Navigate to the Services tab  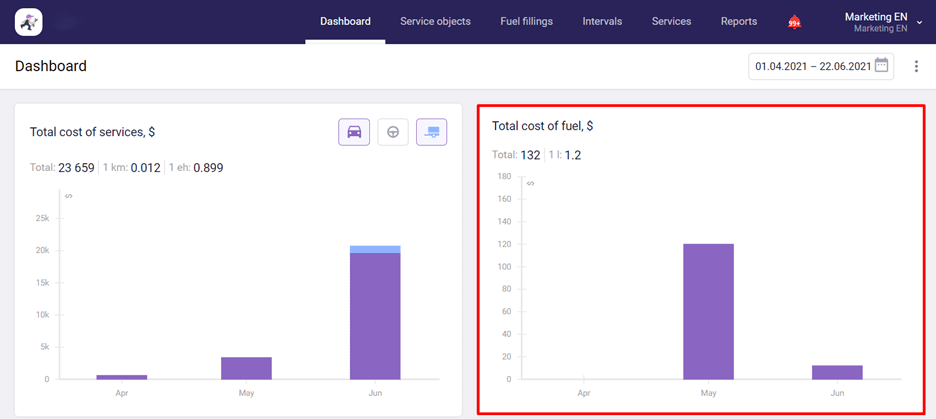[x=671, y=21]
